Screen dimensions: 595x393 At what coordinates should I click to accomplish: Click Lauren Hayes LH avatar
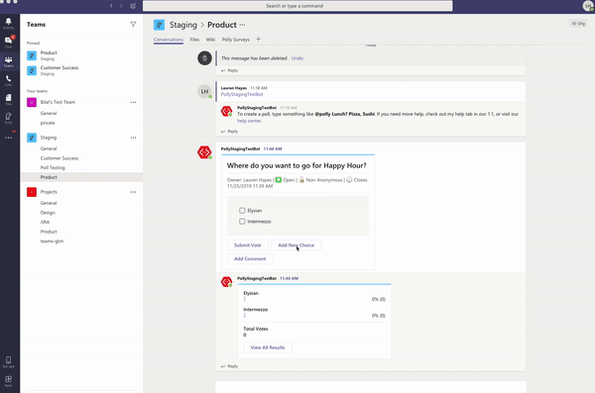coord(205,91)
